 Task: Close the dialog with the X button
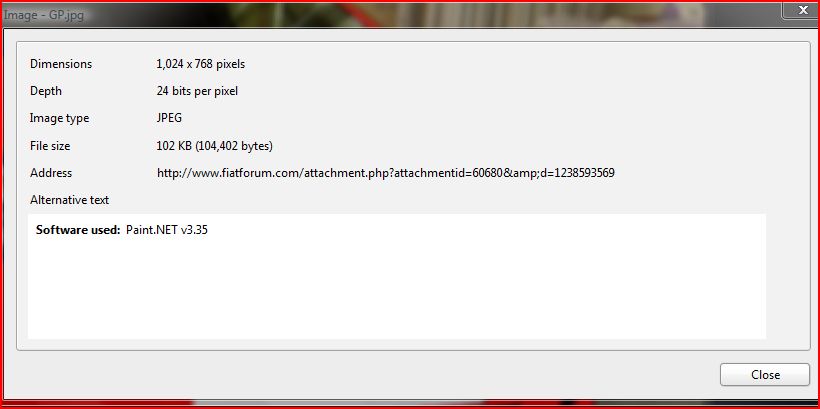(802, 10)
